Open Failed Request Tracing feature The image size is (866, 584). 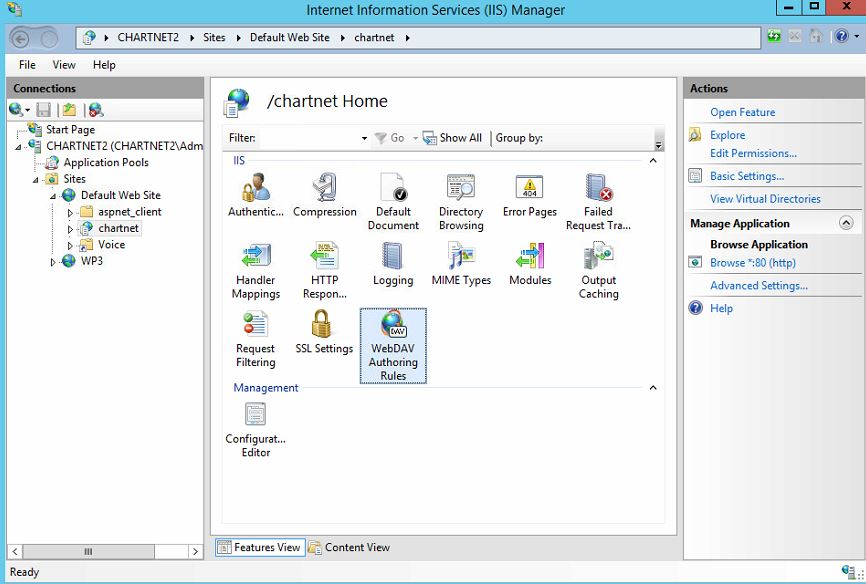tap(598, 202)
